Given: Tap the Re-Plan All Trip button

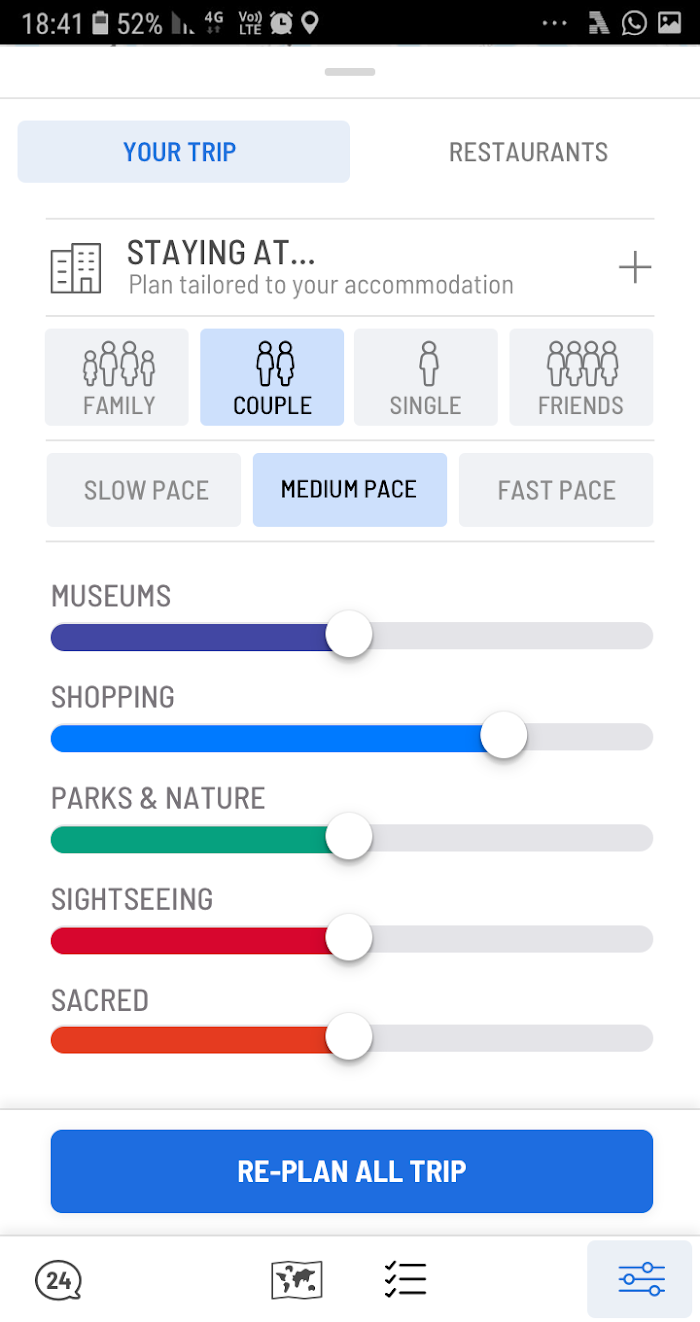Looking at the screenshot, I should 352,1171.
